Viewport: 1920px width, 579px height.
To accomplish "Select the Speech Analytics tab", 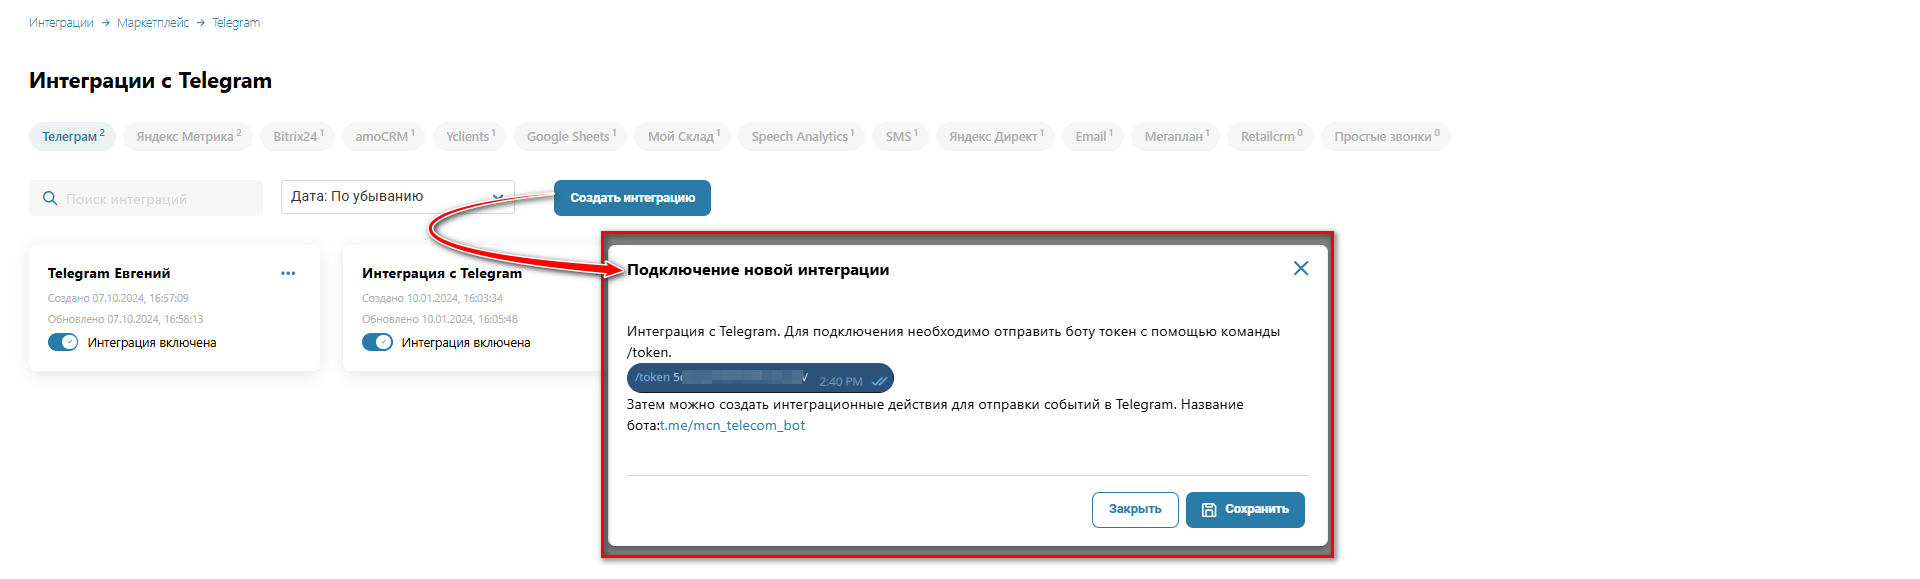I will point(802,136).
